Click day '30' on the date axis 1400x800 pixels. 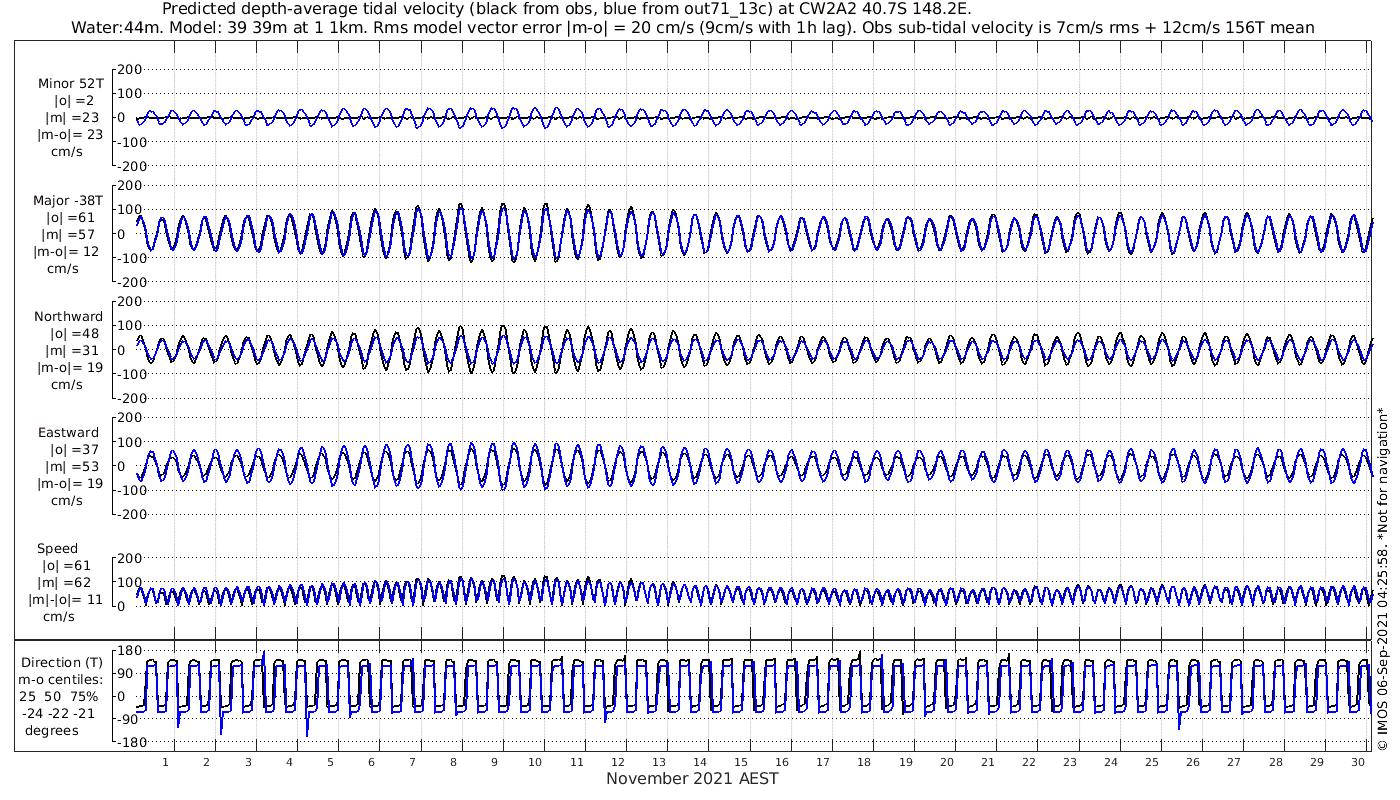coord(1357,762)
